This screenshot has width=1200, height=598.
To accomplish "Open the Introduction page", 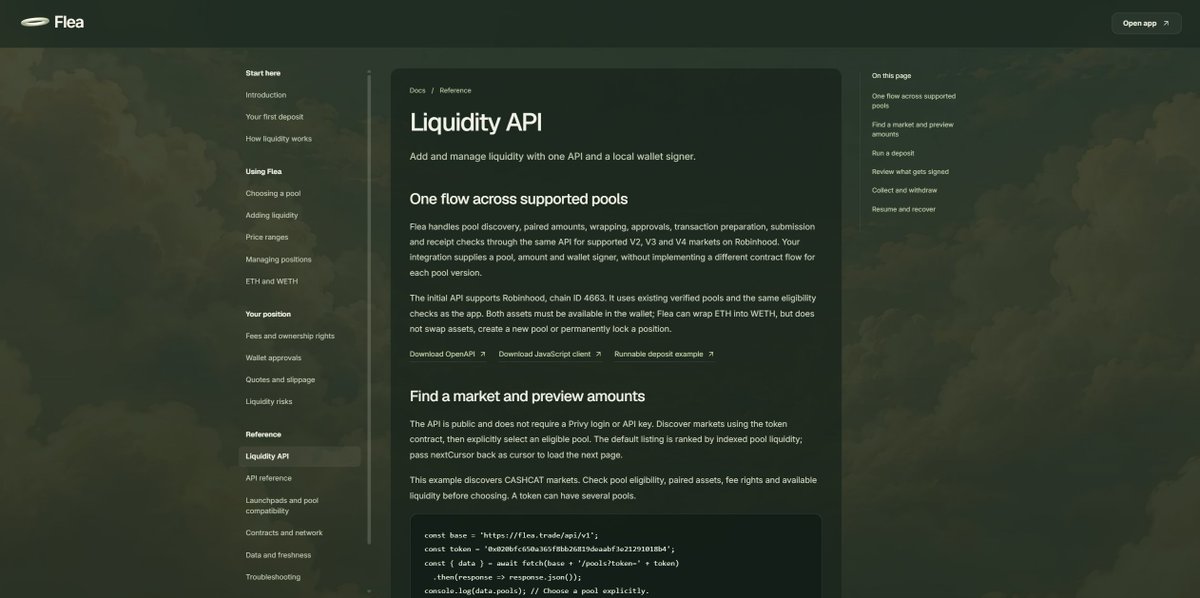I will 266,95.
